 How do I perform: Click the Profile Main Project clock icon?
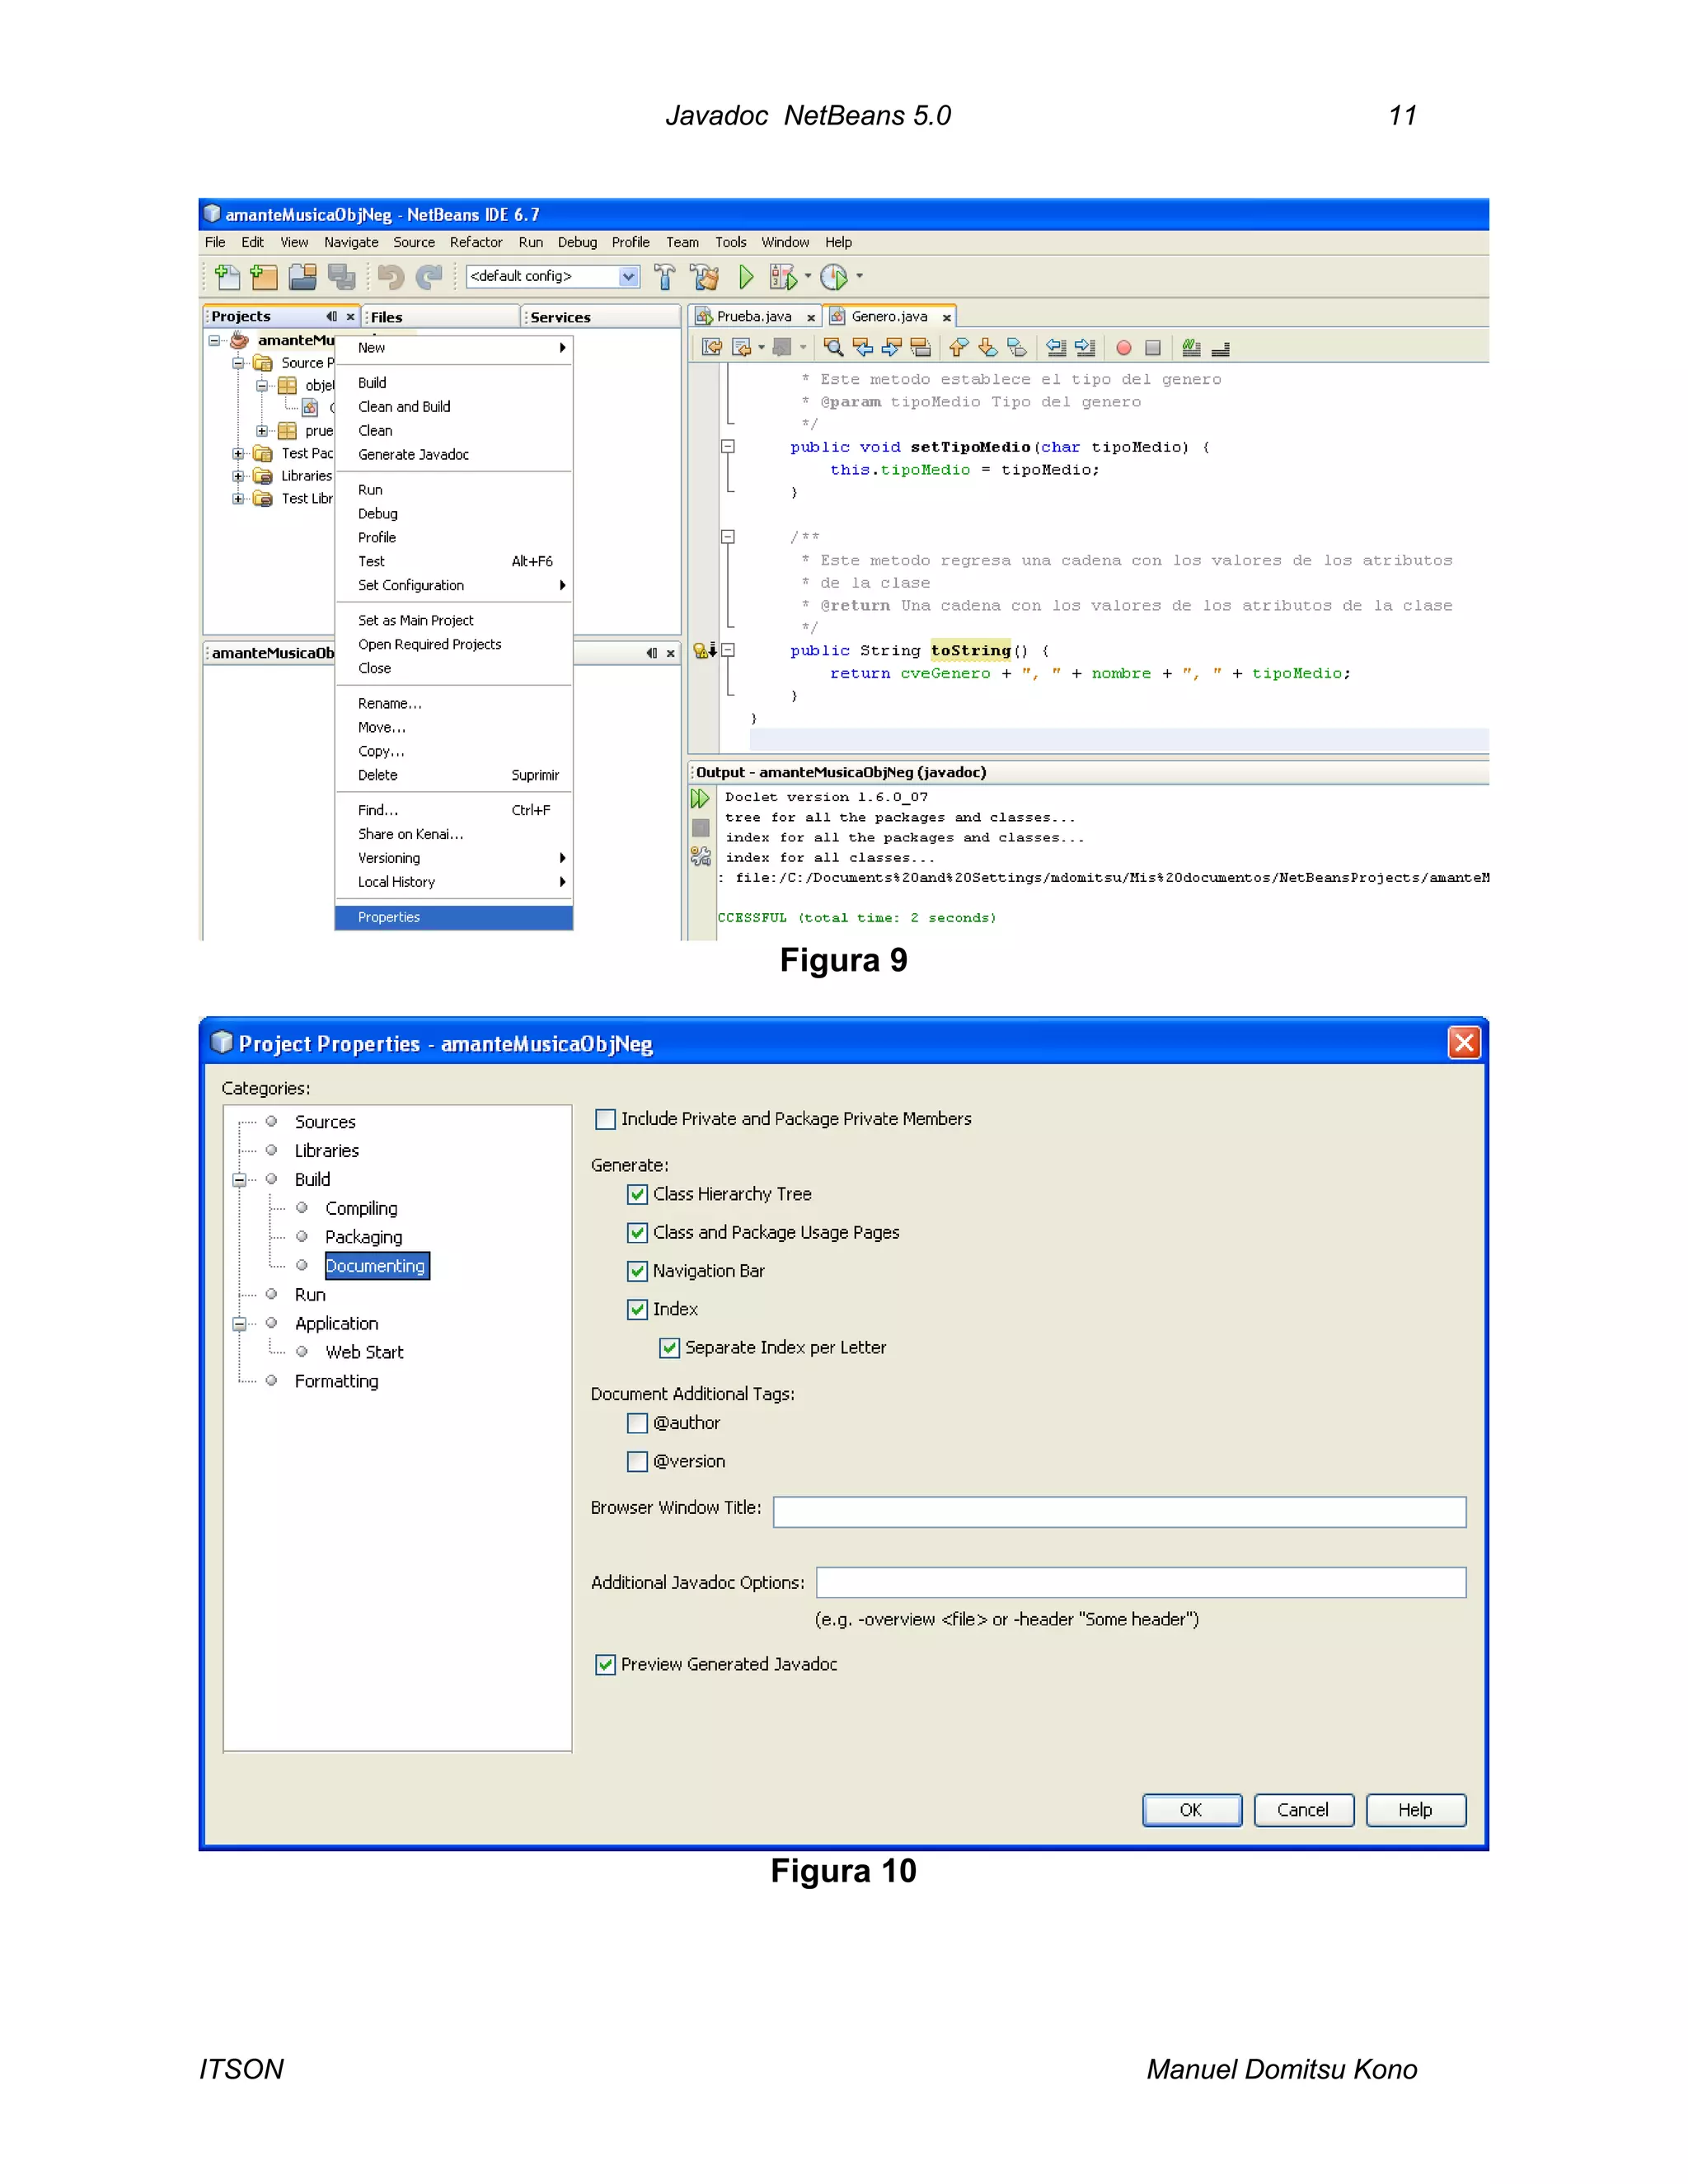point(833,277)
